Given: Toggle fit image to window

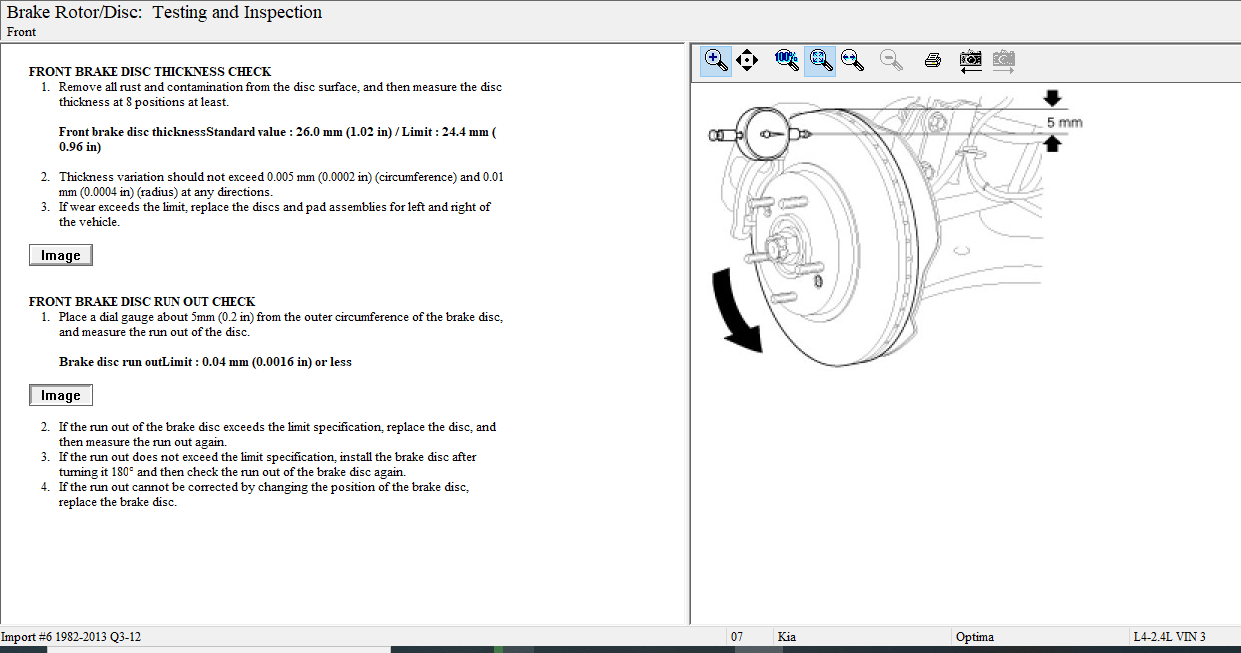Looking at the screenshot, I should [820, 60].
